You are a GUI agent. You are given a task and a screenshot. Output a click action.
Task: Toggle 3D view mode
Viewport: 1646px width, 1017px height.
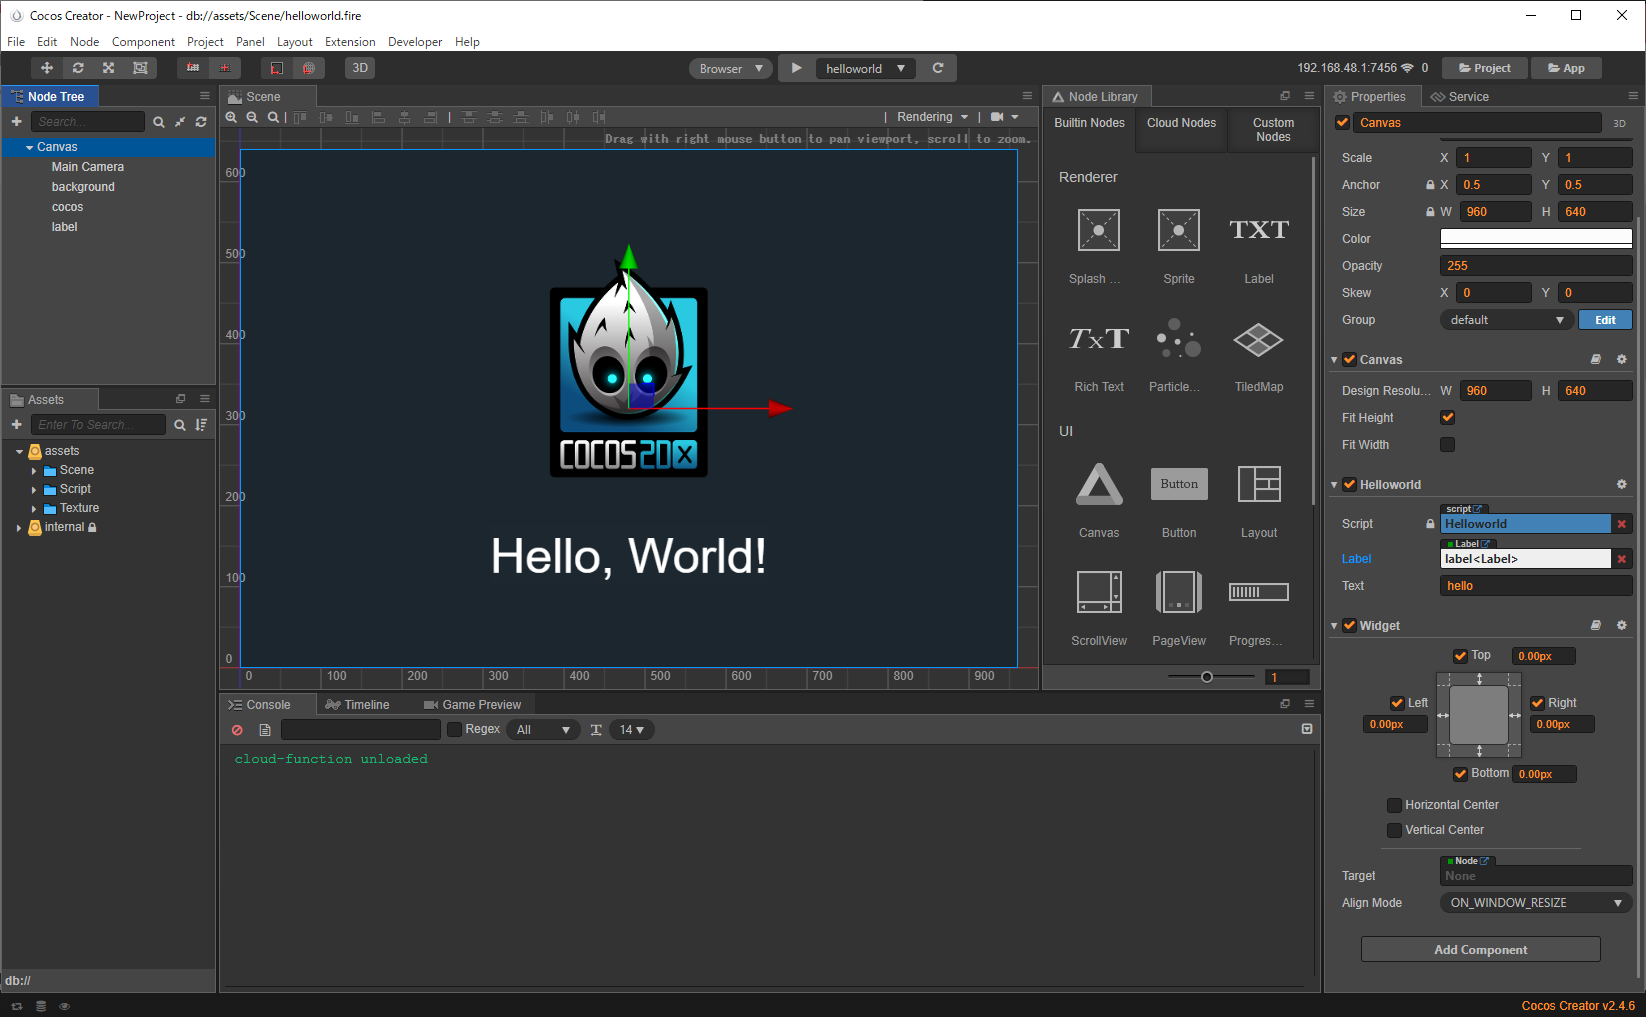pyautogui.click(x=359, y=68)
